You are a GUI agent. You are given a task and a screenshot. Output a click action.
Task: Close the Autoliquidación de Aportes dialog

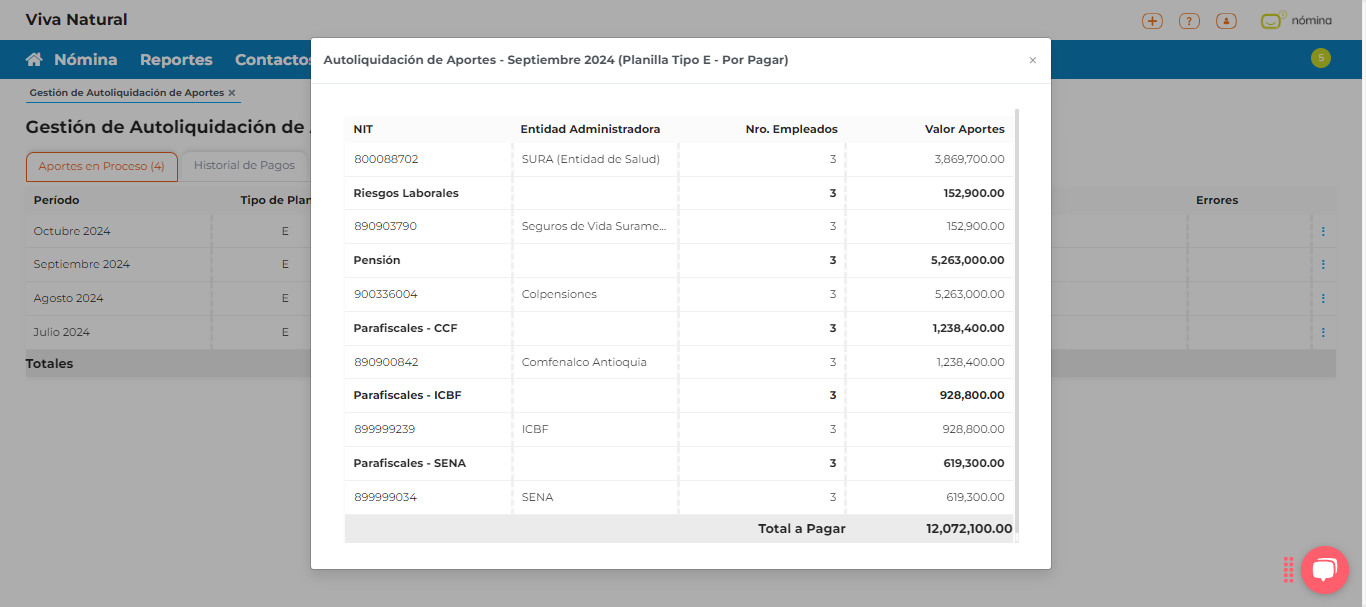(x=1033, y=61)
